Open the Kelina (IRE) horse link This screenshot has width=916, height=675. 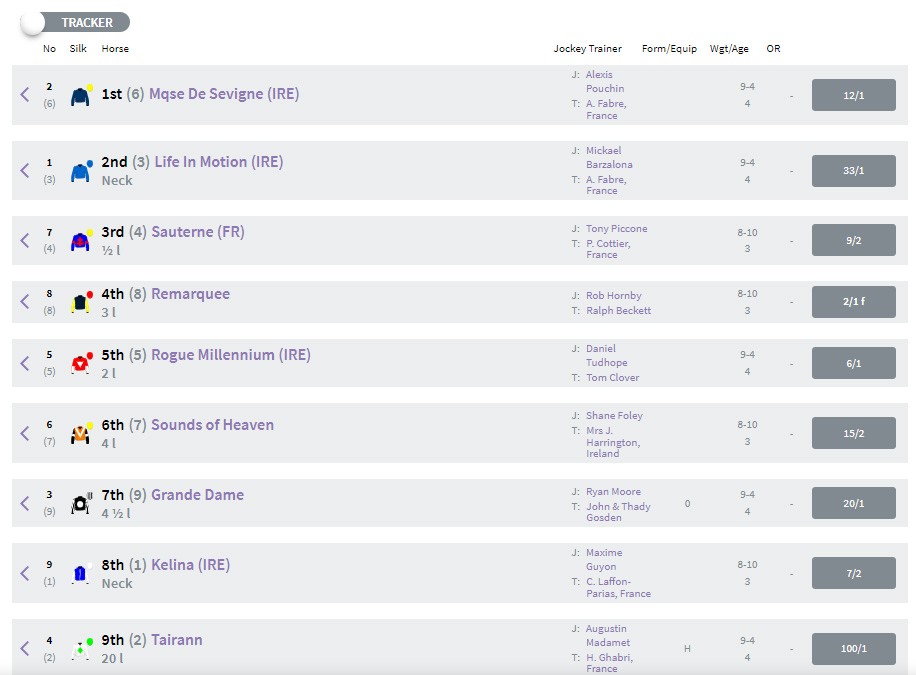(190, 565)
